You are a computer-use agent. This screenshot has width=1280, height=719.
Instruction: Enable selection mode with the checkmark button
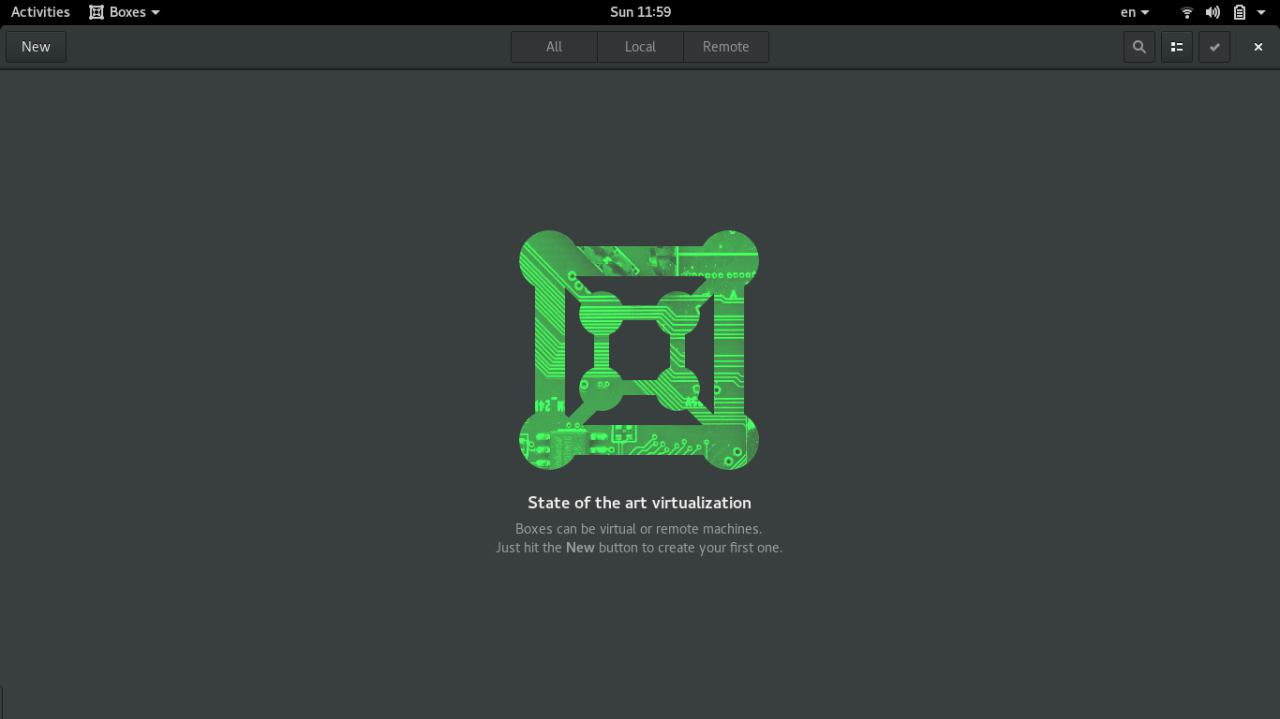(1214, 47)
